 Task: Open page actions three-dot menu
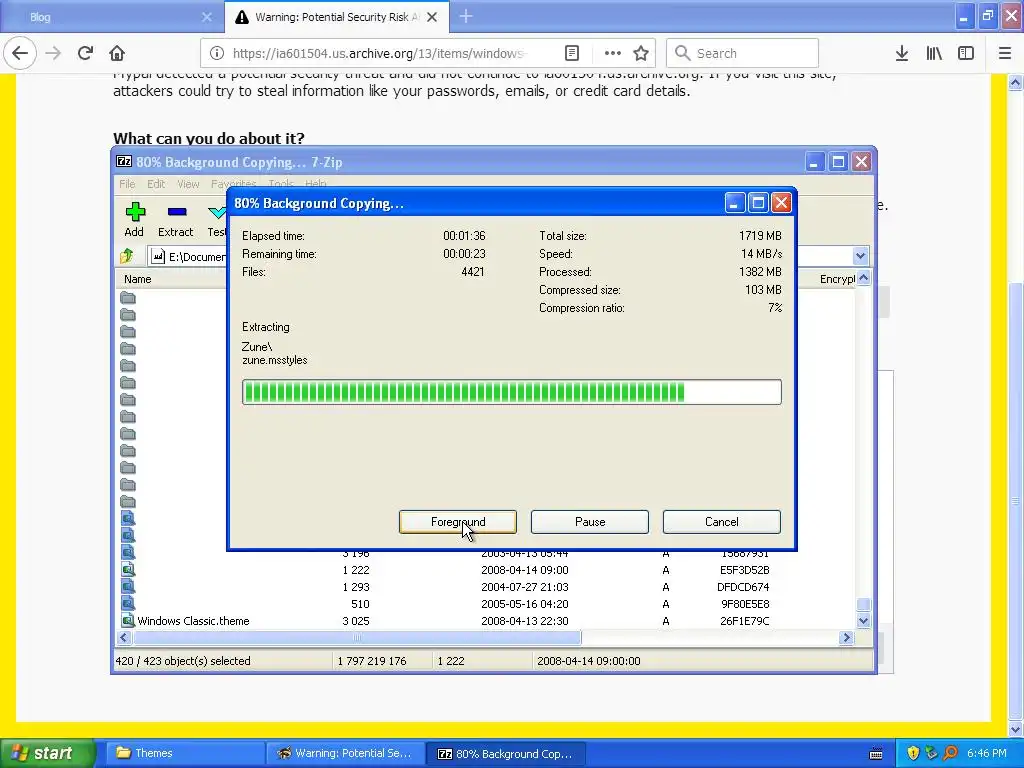coord(612,54)
